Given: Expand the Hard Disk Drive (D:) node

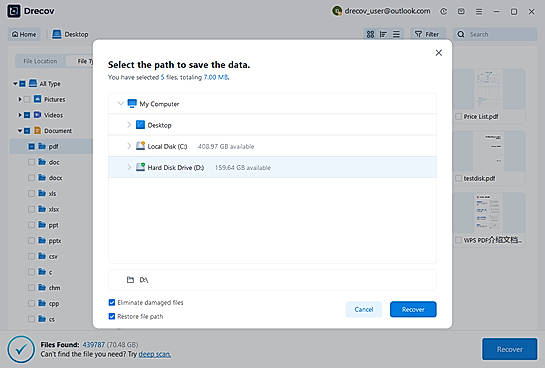Looking at the screenshot, I should (x=129, y=167).
